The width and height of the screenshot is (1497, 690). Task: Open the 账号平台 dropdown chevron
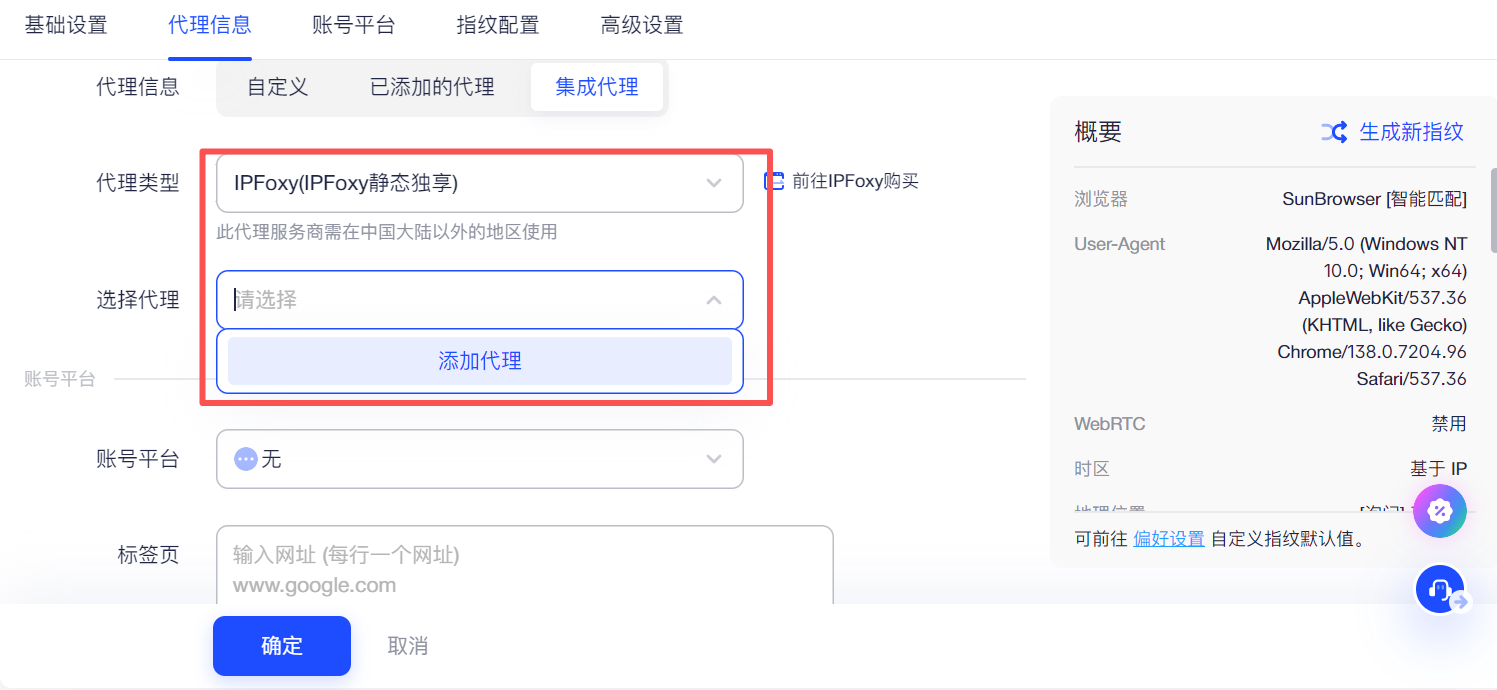pyautogui.click(x=713, y=459)
